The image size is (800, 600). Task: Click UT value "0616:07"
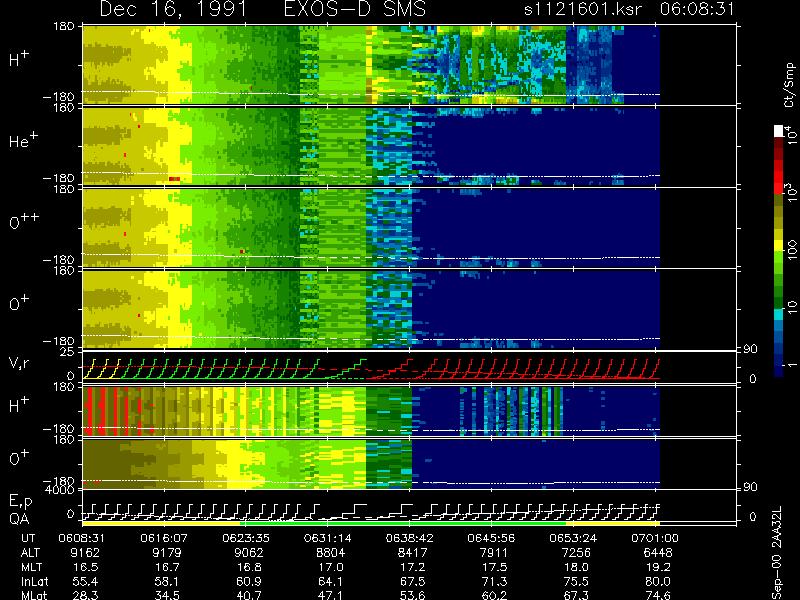coord(164,538)
